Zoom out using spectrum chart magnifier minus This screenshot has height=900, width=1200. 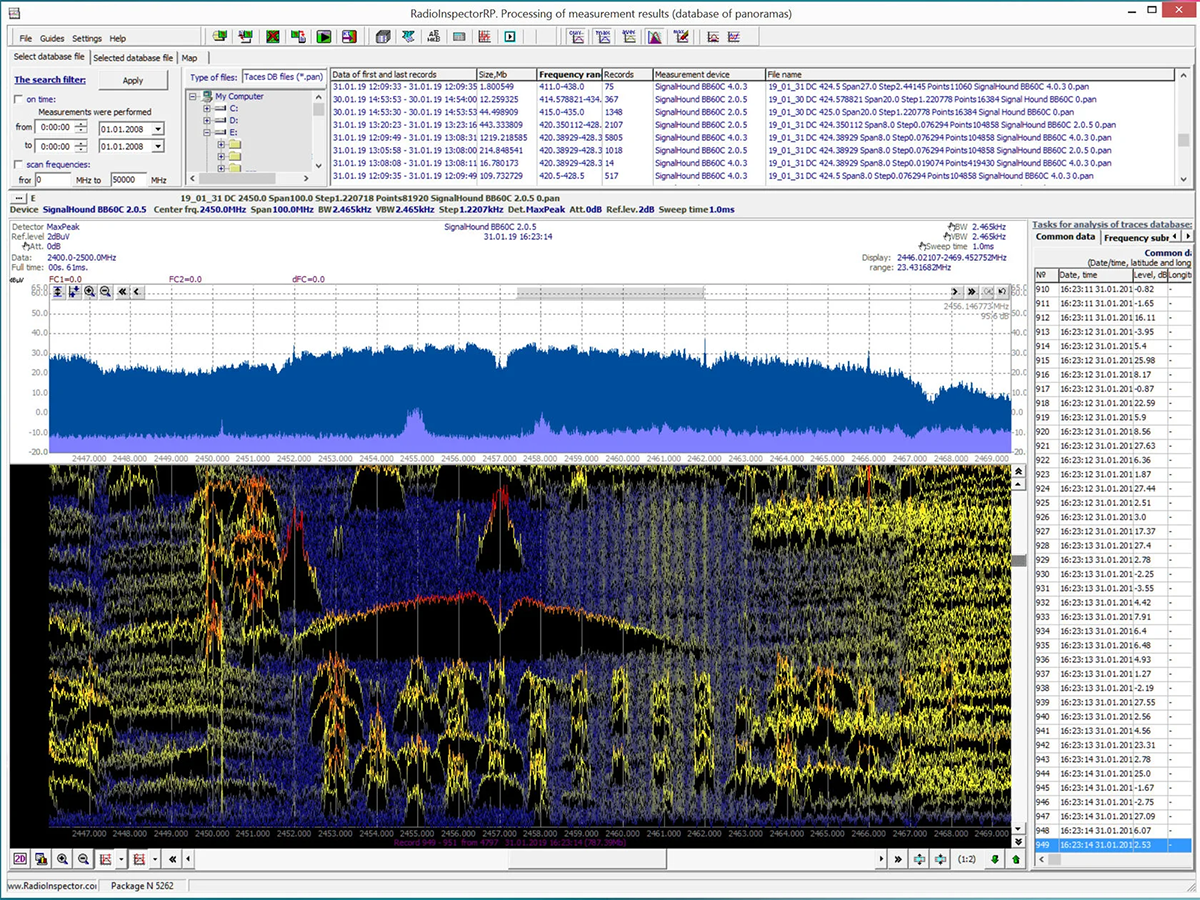(x=105, y=291)
